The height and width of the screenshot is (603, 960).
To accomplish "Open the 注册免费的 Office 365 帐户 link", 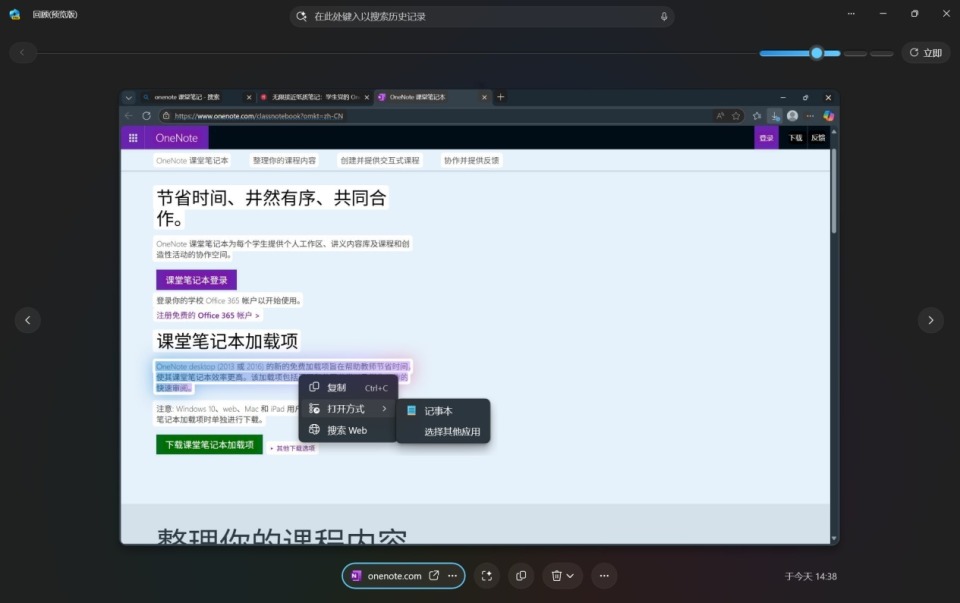I will (x=204, y=314).
